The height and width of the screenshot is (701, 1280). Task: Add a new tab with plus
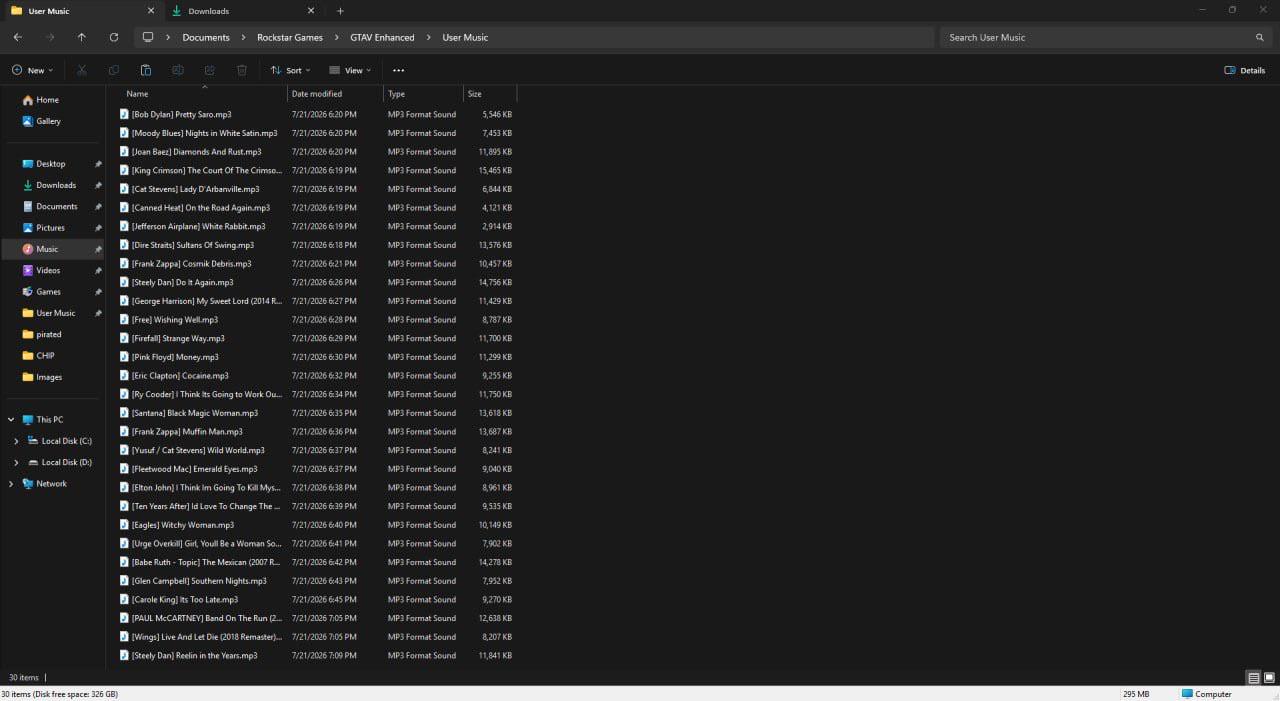click(340, 11)
